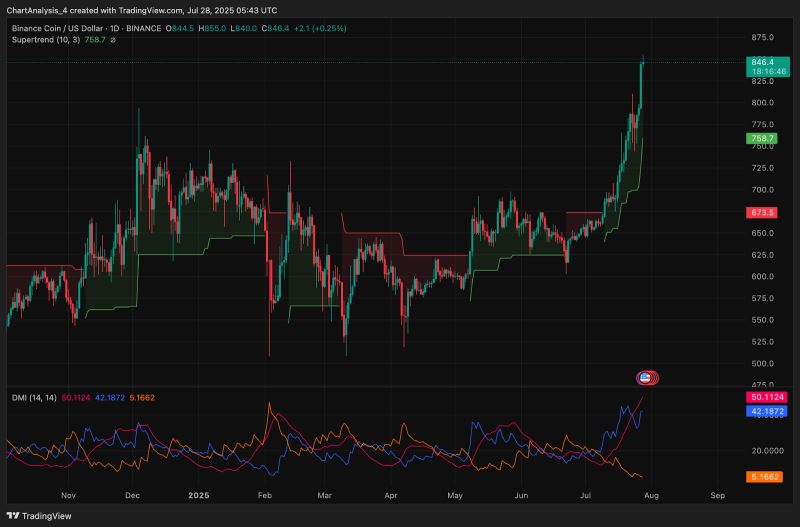Click the 875.0 level on price scale
Viewport: 800px width, 527px height.
pos(762,37)
